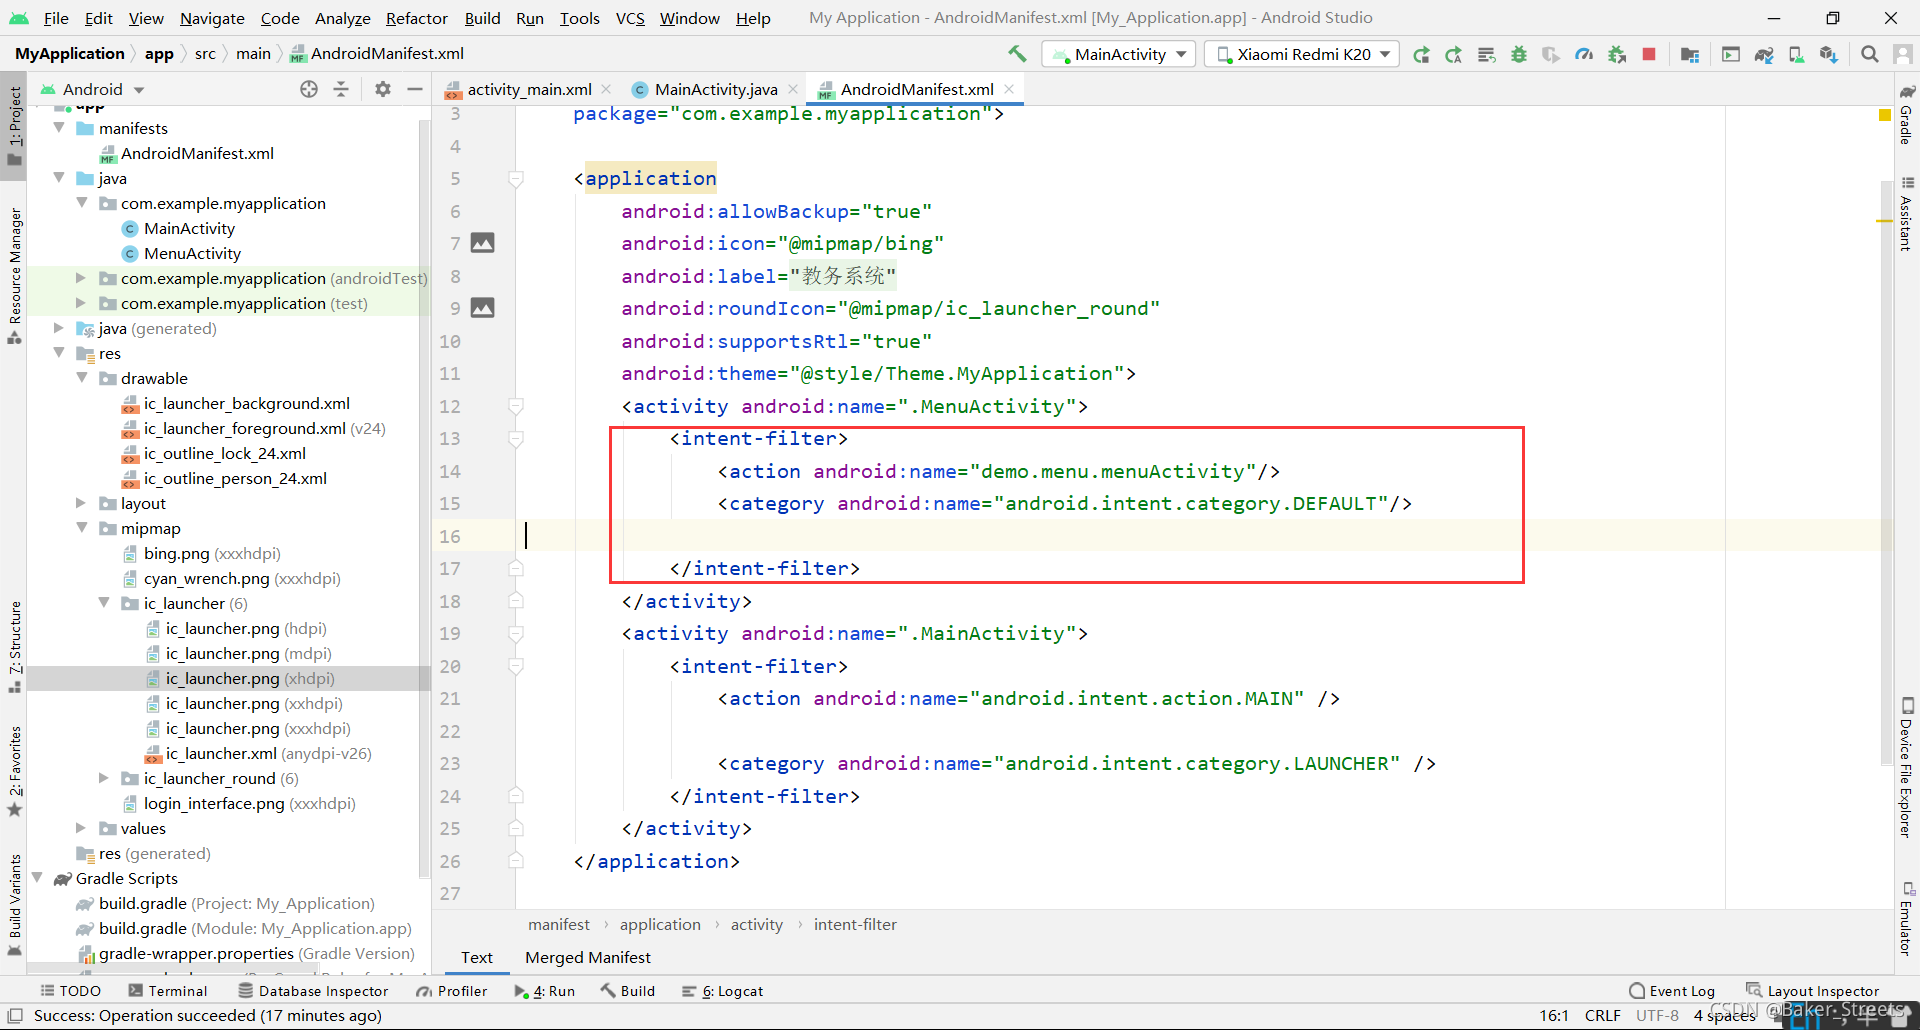Viewport: 1920px width, 1030px height.
Task: Stop the running app with red square
Action: coord(1649,54)
